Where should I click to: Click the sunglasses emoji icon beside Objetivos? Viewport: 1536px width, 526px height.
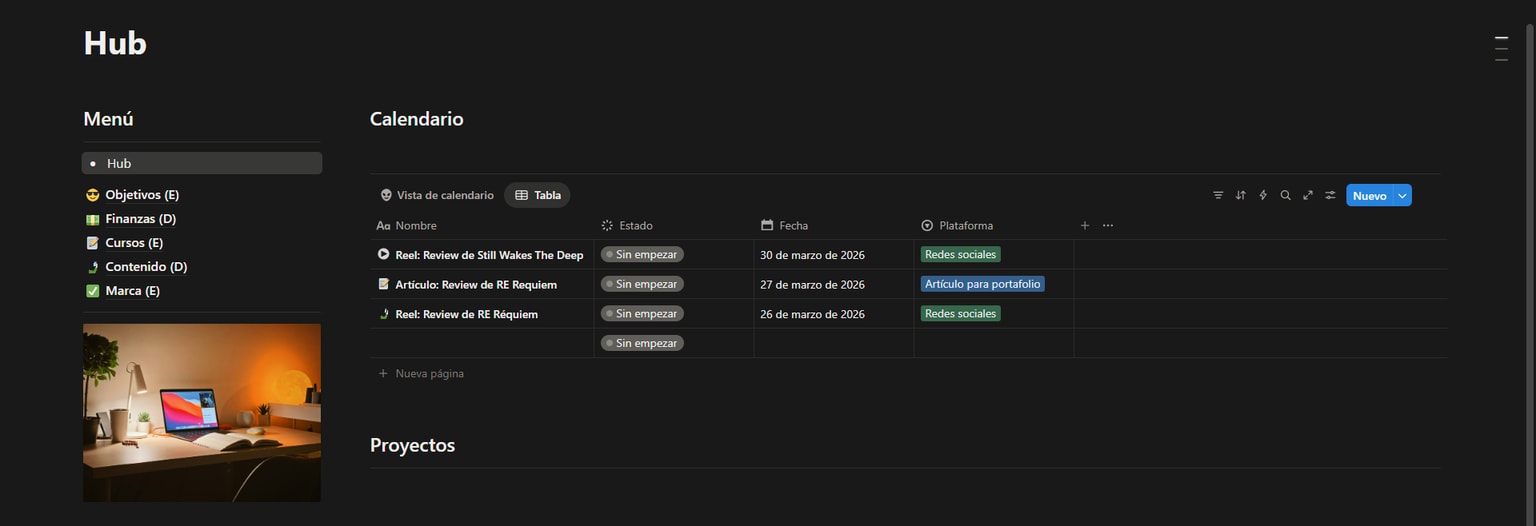click(92, 195)
